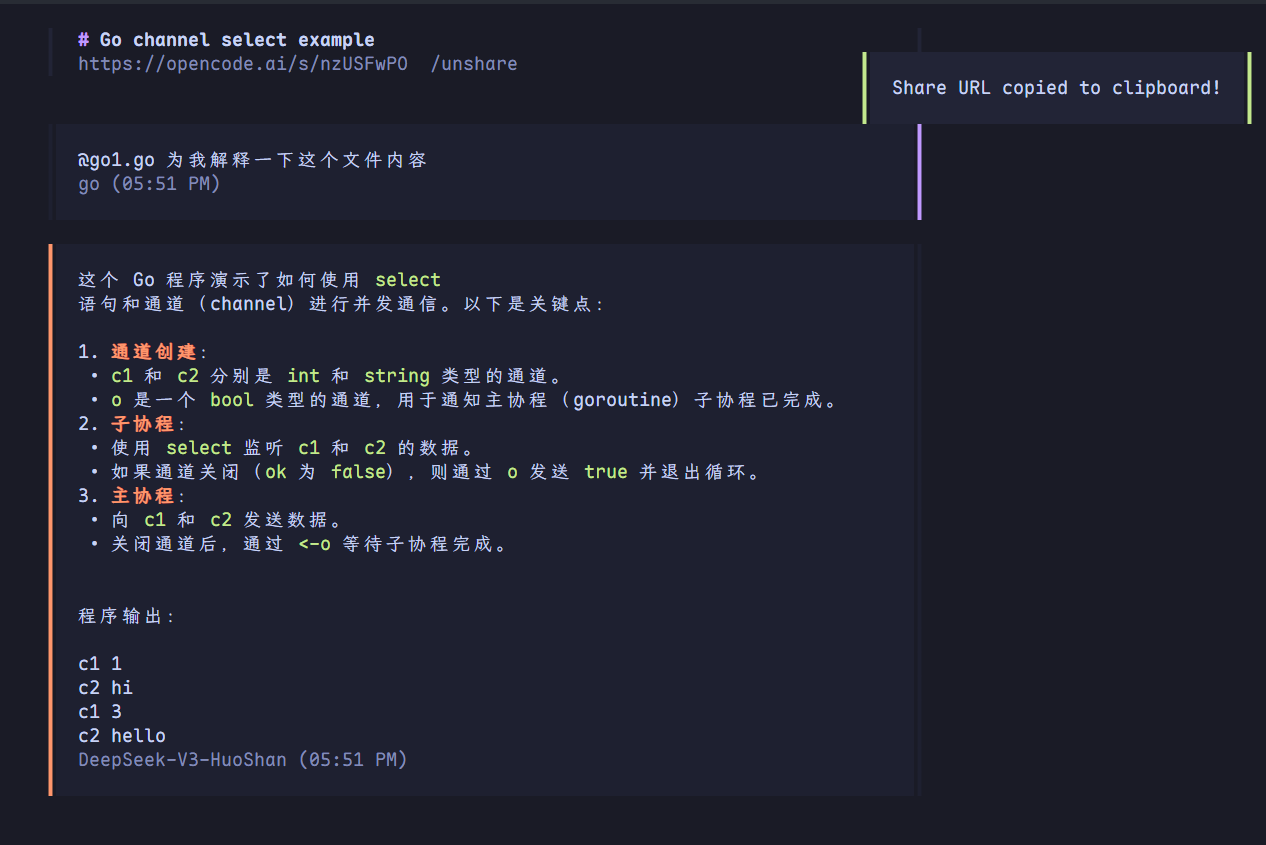Image resolution: width=1266 pixels, height=845 pixels.
Task: Click the "Share URL copied to clipboard!" toast
Action: pyautogui.click(x=1056, y=88)
